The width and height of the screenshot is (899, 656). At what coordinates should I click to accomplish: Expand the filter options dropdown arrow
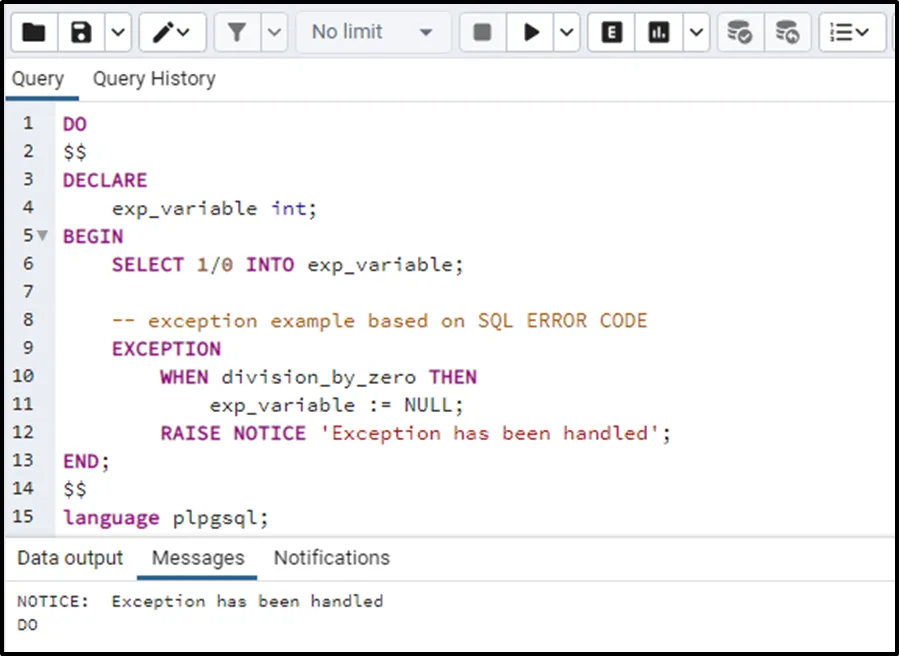tap(275, 33)
